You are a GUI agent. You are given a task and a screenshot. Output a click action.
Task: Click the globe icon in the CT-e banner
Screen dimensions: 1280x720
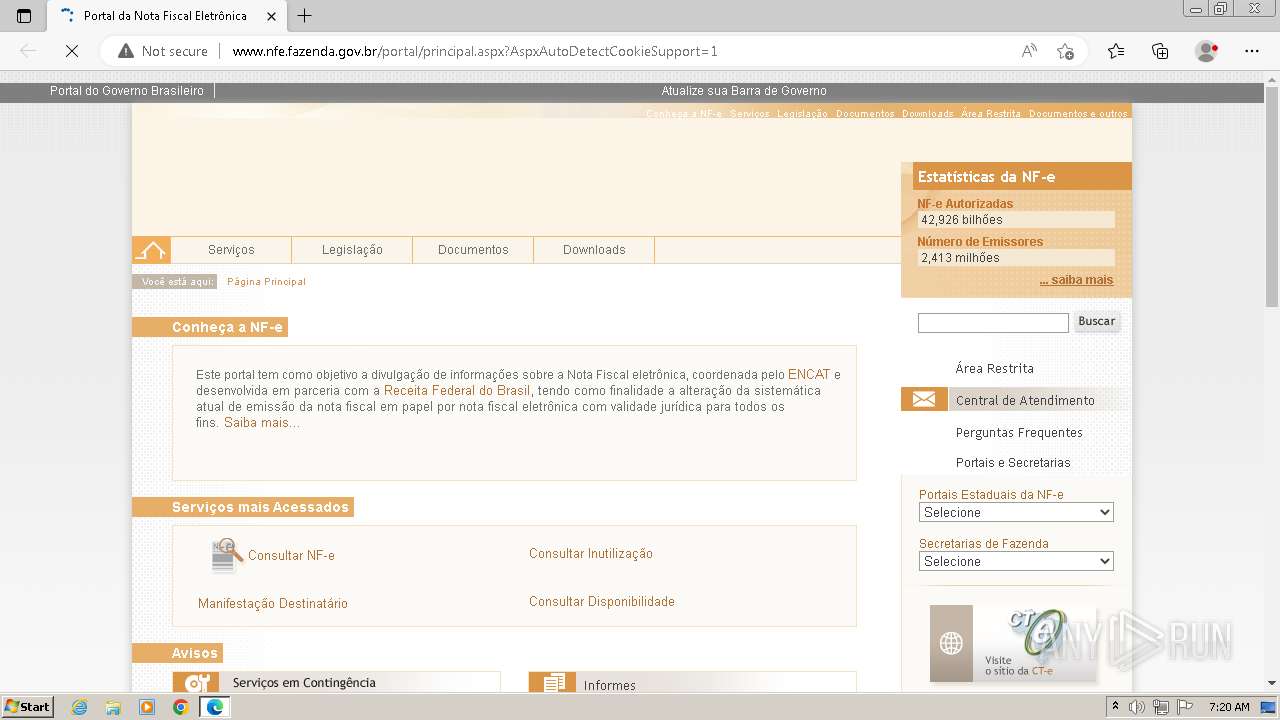pyautogui.click(x=951, y=643)
